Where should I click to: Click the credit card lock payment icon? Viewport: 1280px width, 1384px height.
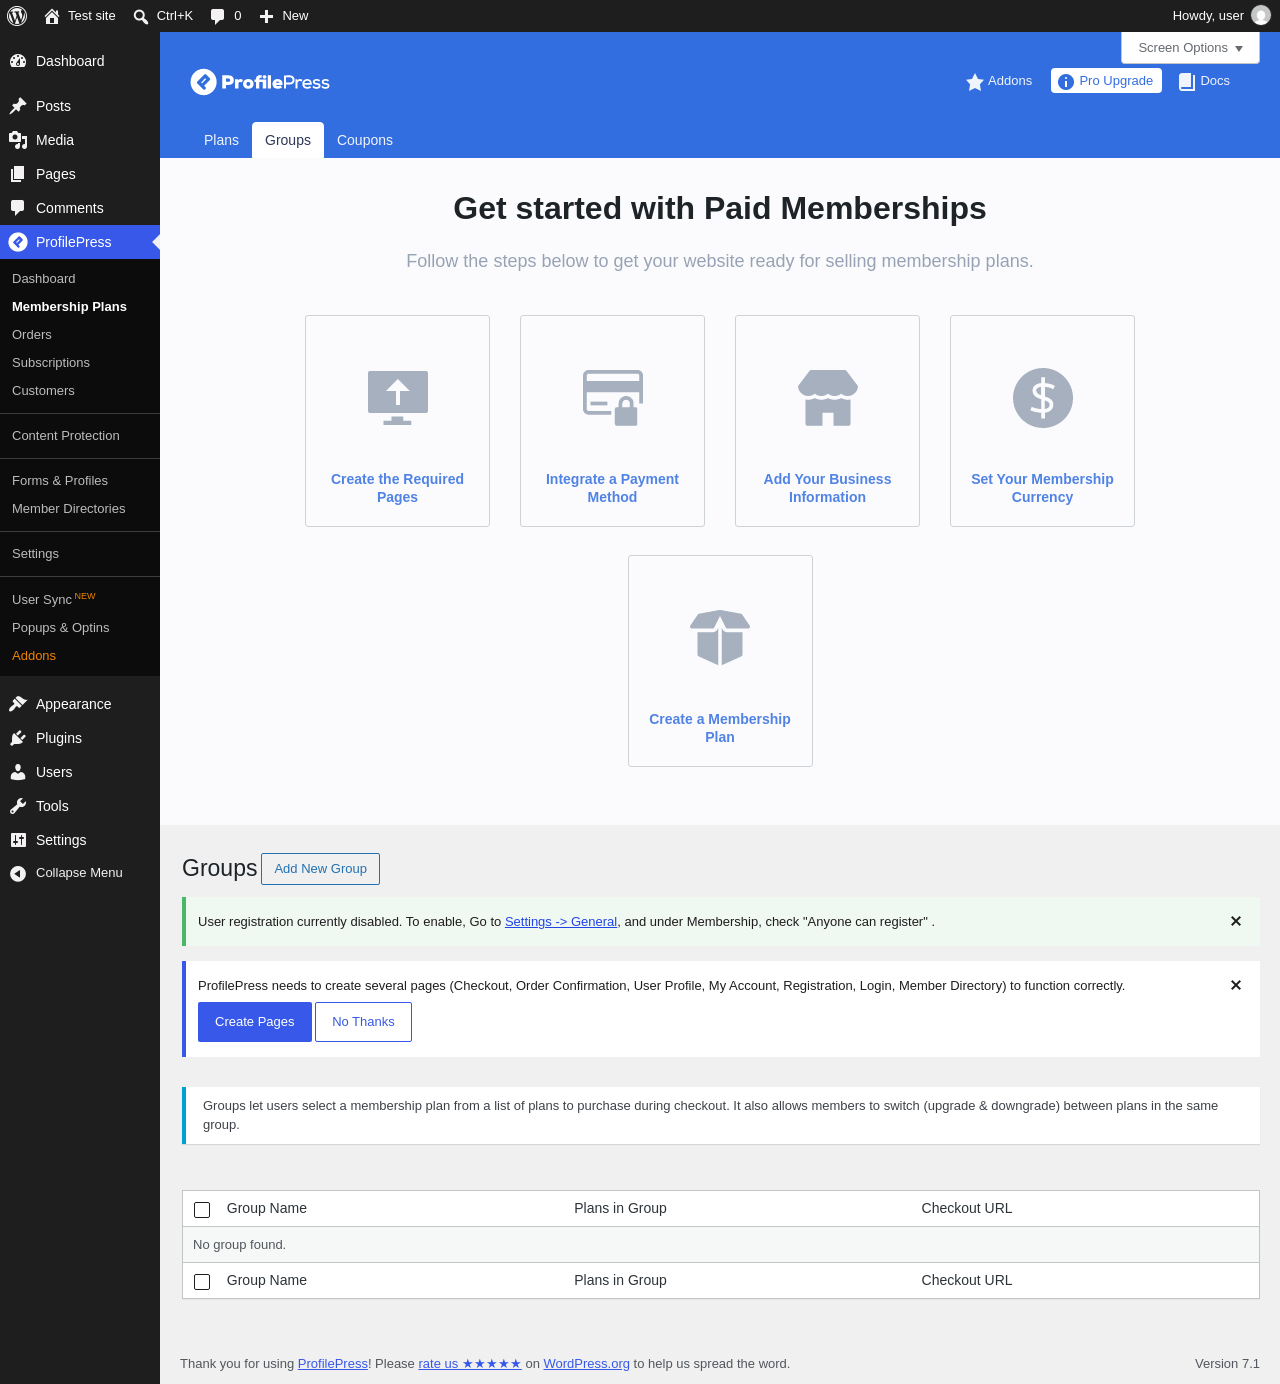tap(613, 398)
